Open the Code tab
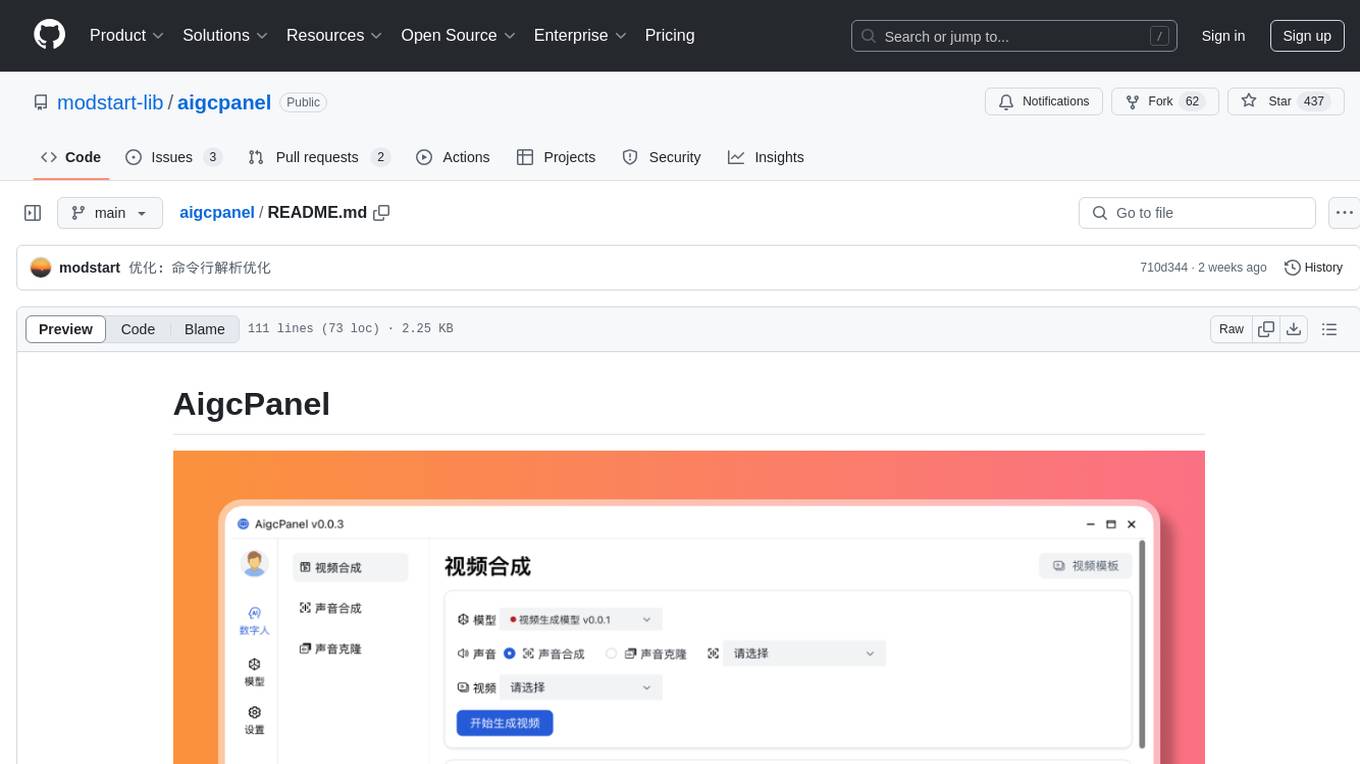 pyautogui.click(x=71, y=157)
